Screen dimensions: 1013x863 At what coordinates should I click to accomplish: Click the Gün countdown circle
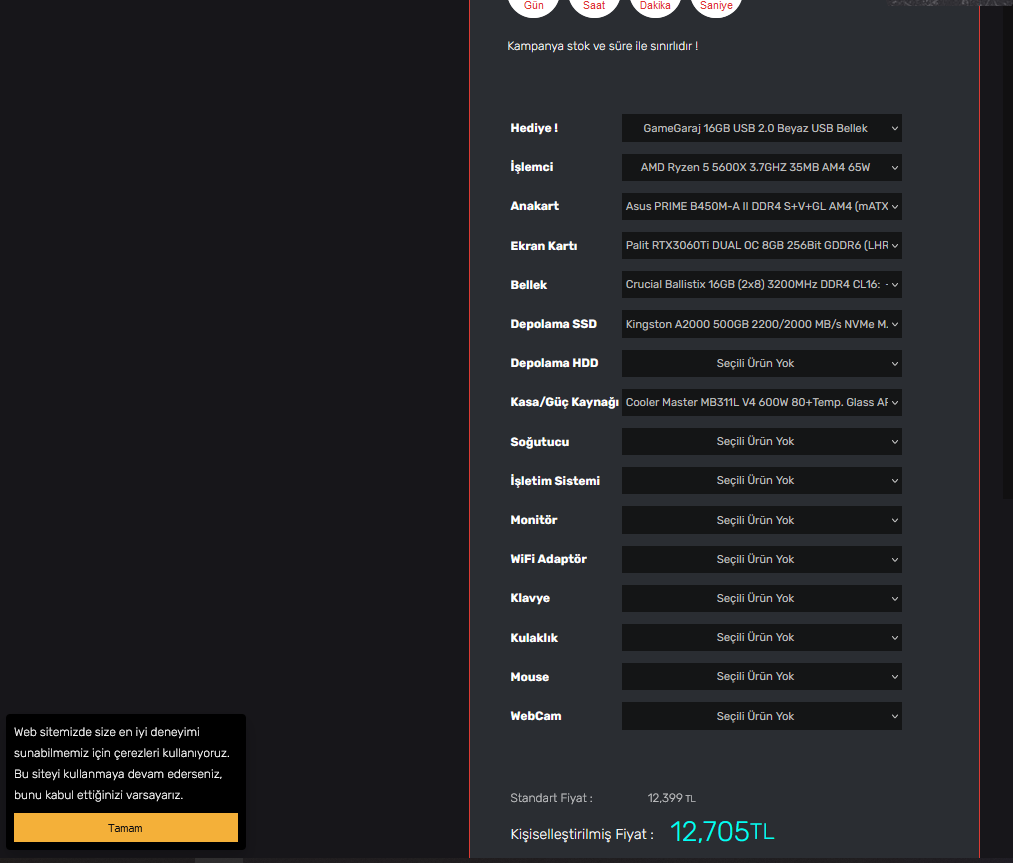click(x=534, y=5)
